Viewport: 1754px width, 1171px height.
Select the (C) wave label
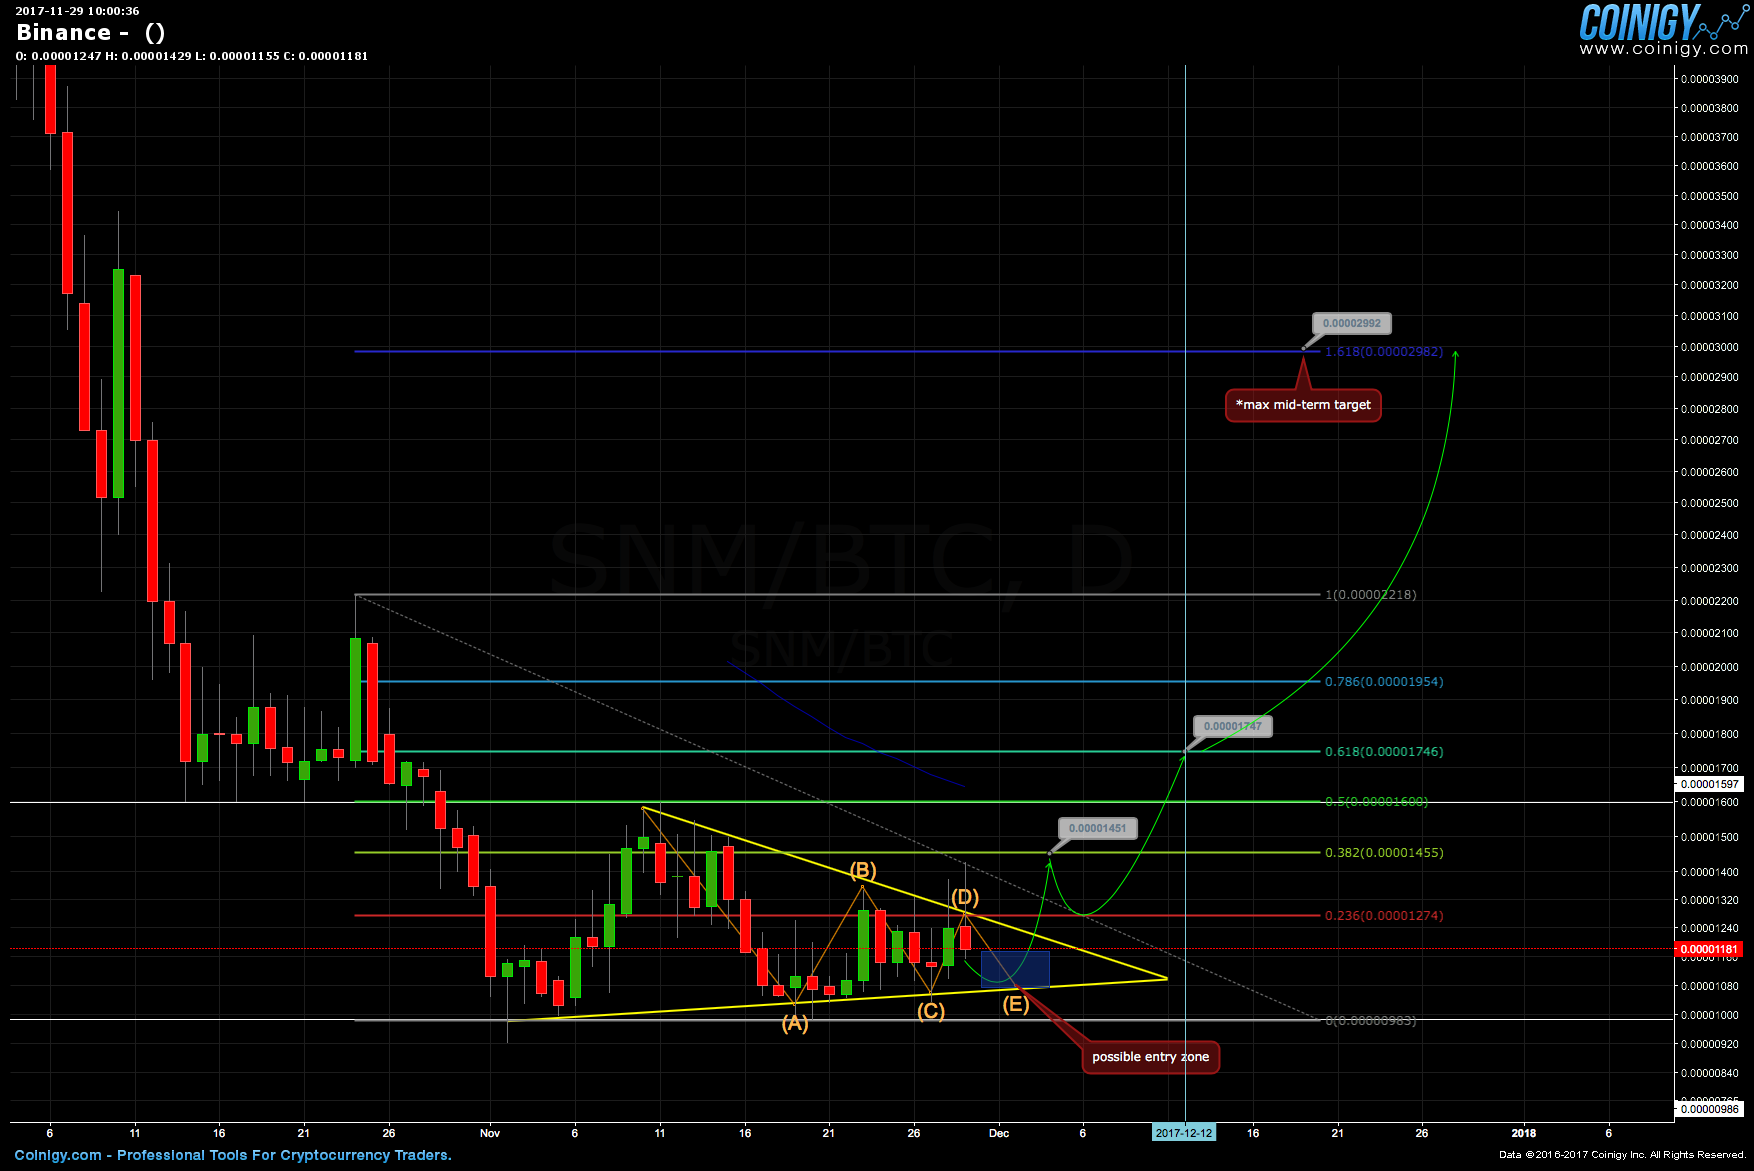pos(931,1011)
